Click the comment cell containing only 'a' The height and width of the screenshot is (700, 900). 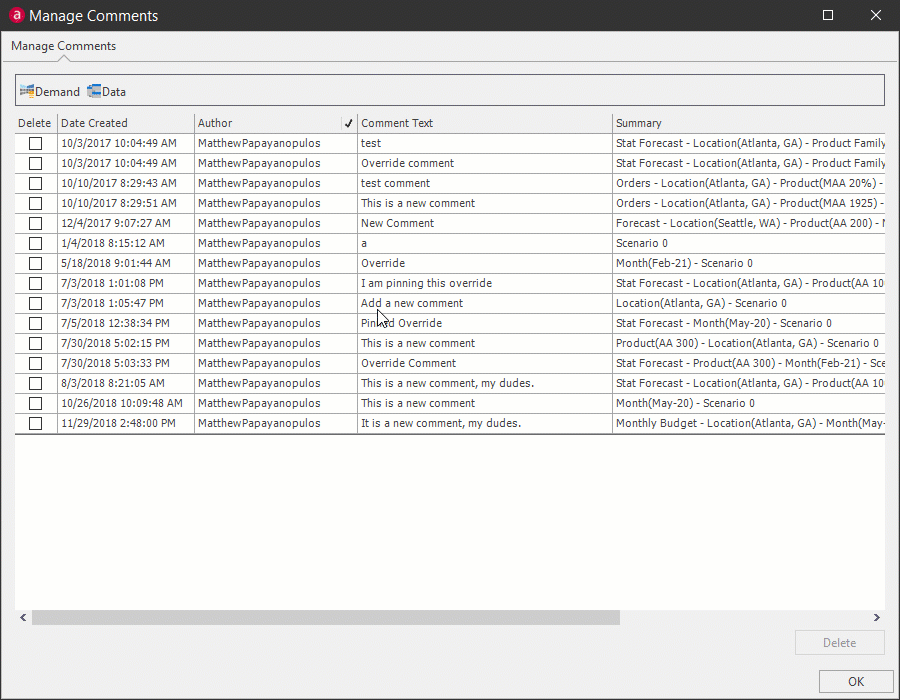(x=484, y=243)
